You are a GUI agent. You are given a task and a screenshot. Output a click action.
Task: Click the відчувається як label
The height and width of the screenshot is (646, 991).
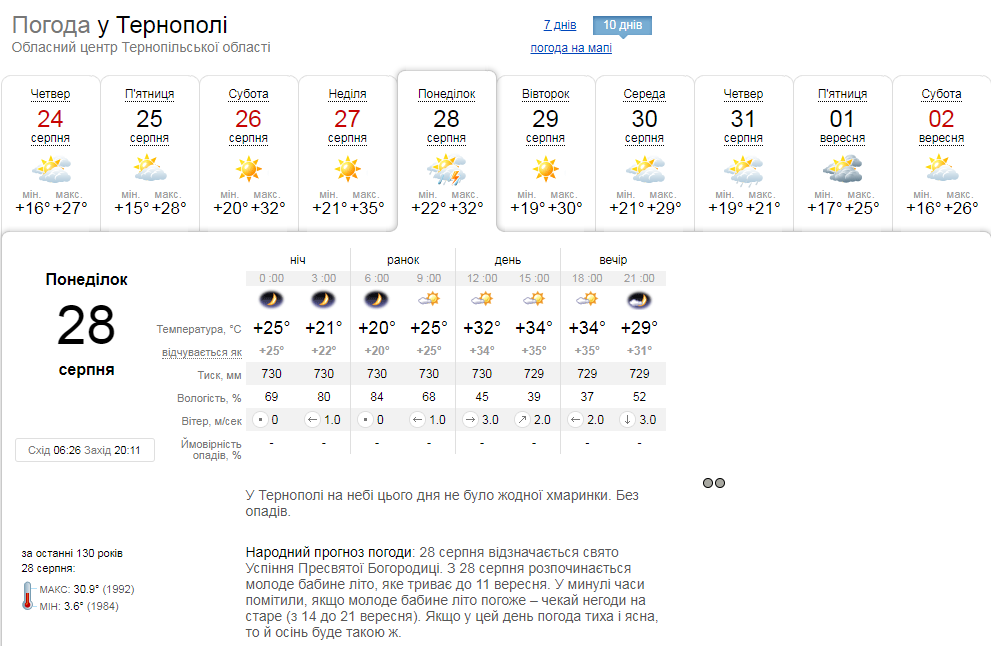click(x=202, y=352)
